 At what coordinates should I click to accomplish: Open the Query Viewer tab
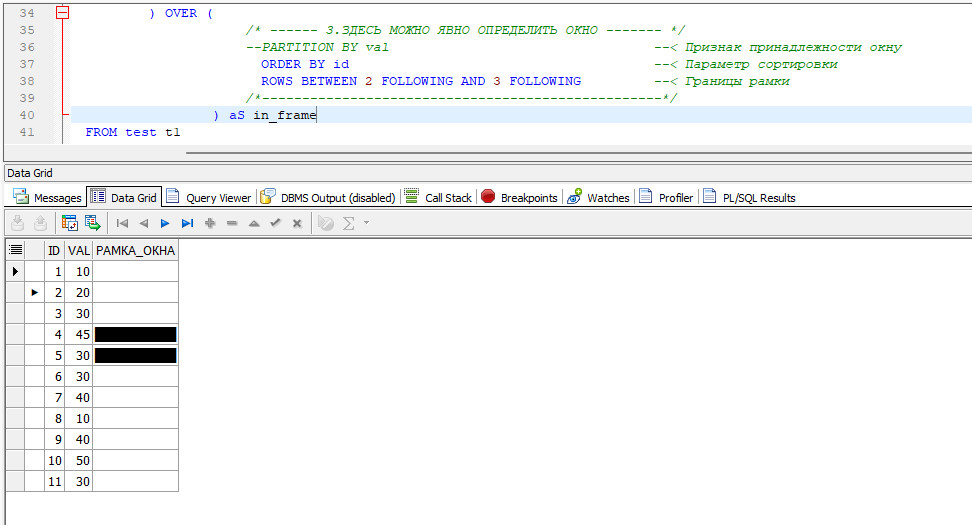pyautogui.click(x=209, y=197)
